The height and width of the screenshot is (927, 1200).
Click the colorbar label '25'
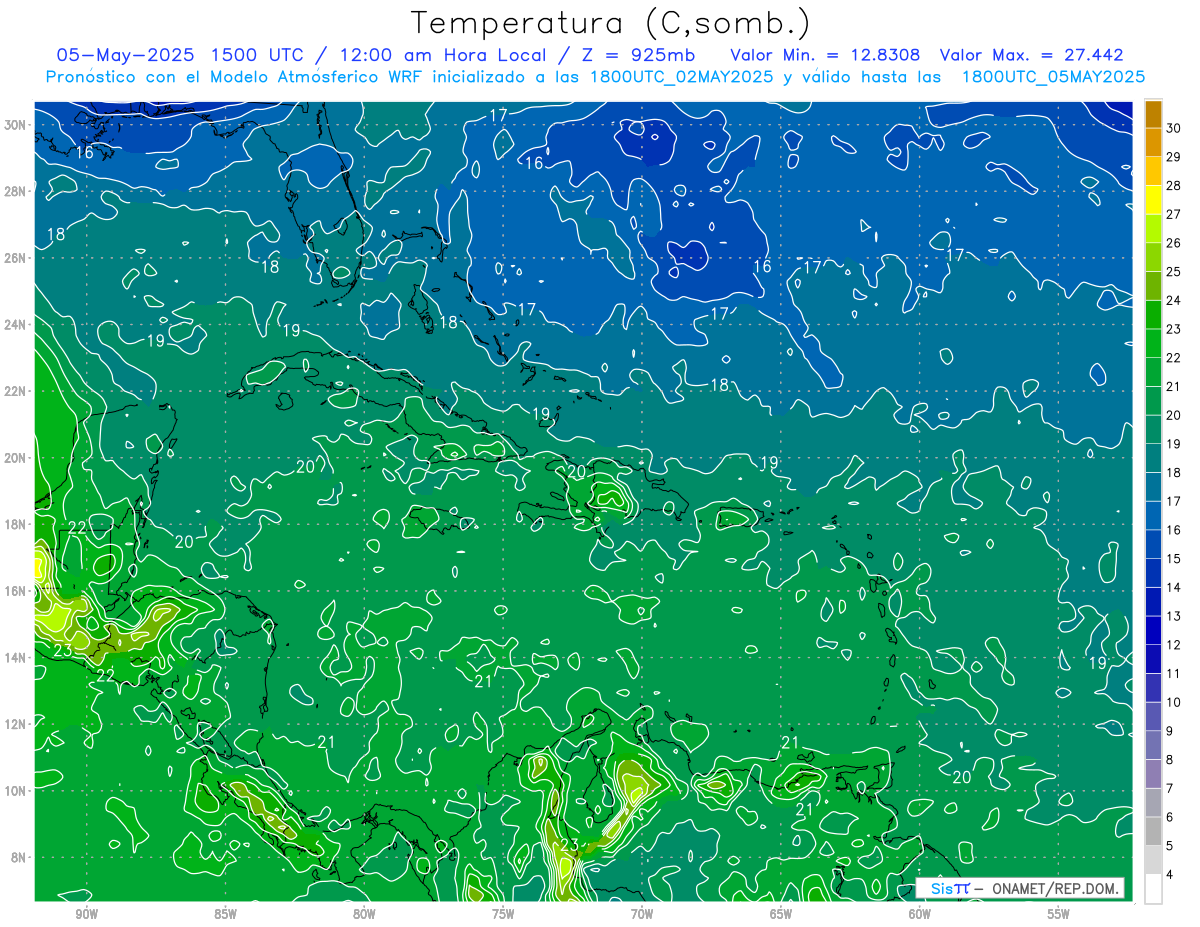tap(1174, 271)
